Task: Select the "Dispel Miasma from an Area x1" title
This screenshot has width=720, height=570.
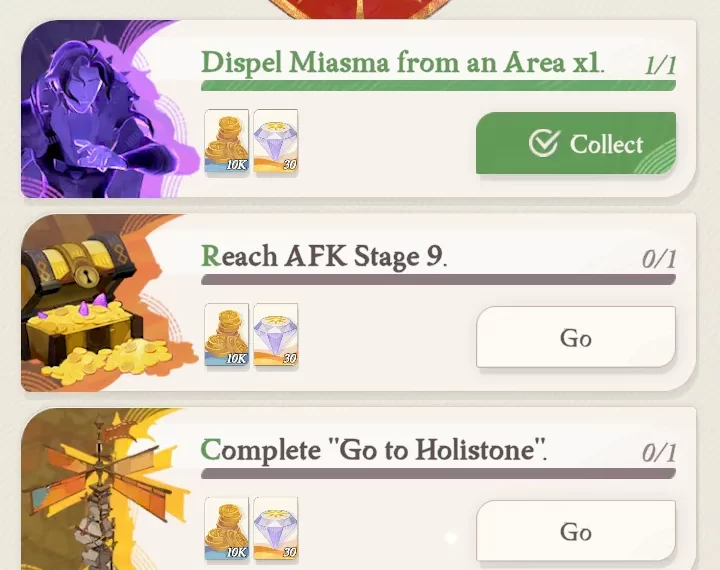Action: point(403,62)
